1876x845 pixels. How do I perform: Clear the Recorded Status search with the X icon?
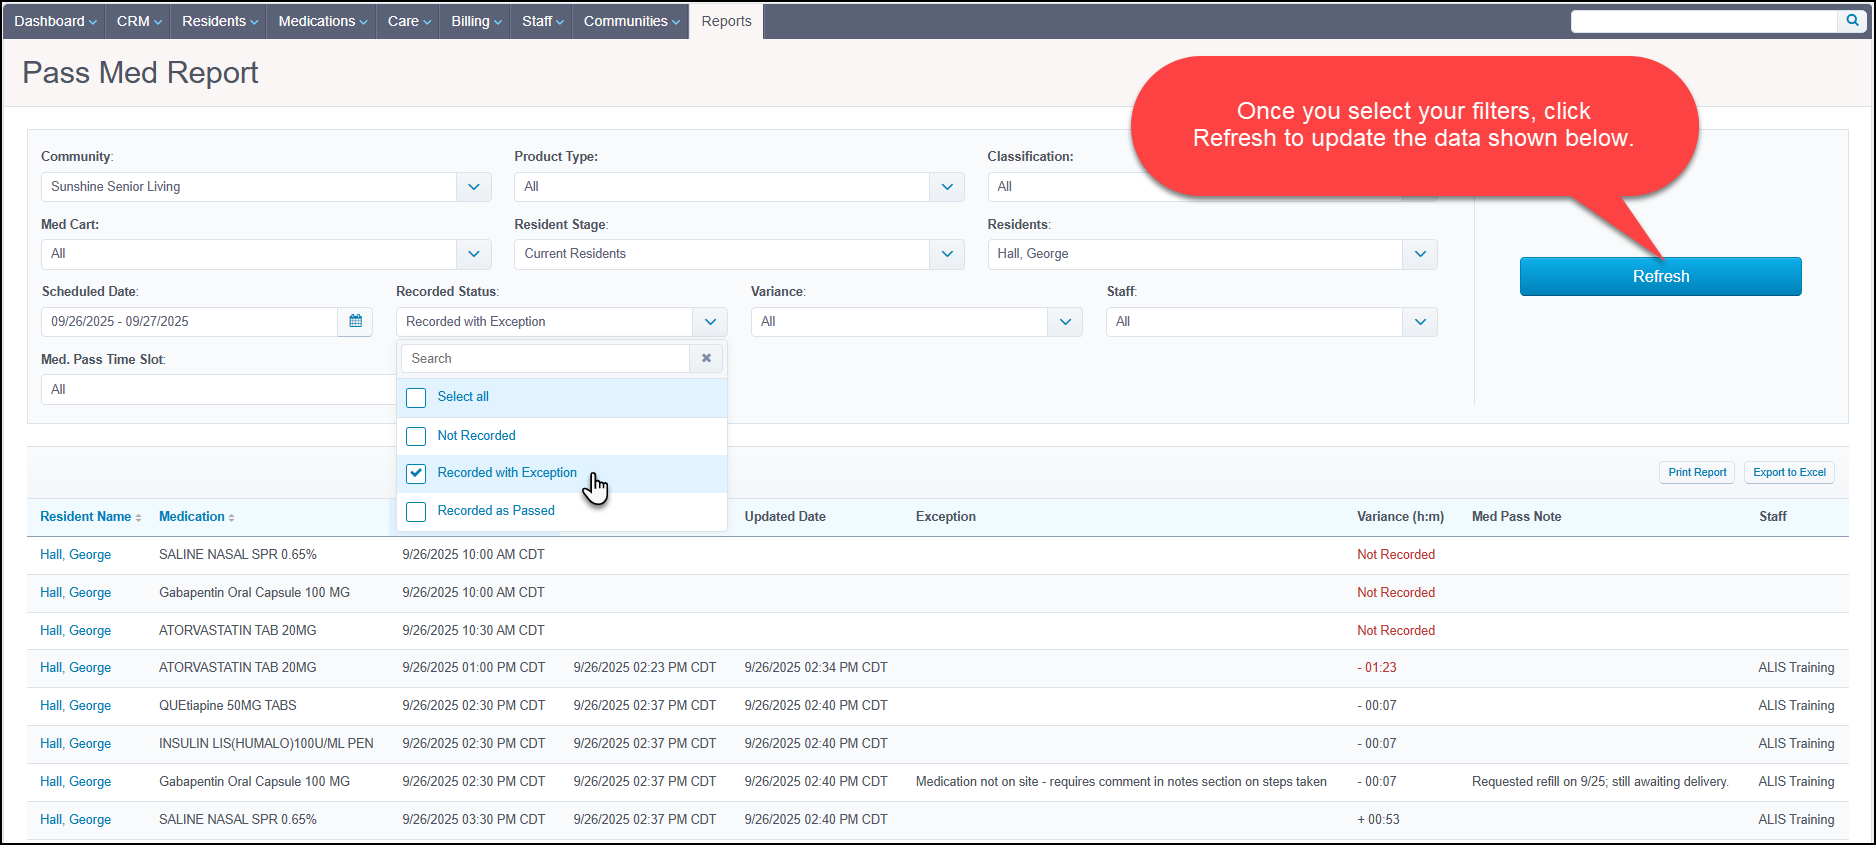(706, 358)
